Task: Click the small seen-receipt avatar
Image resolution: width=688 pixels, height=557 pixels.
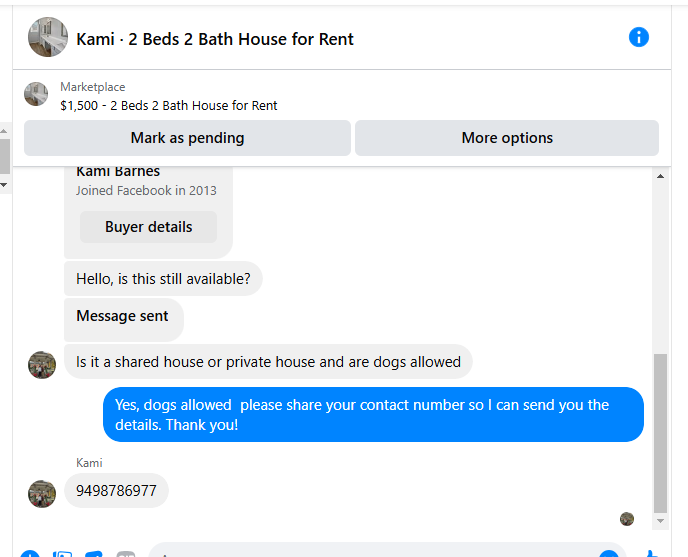Action: pos(627,519)
